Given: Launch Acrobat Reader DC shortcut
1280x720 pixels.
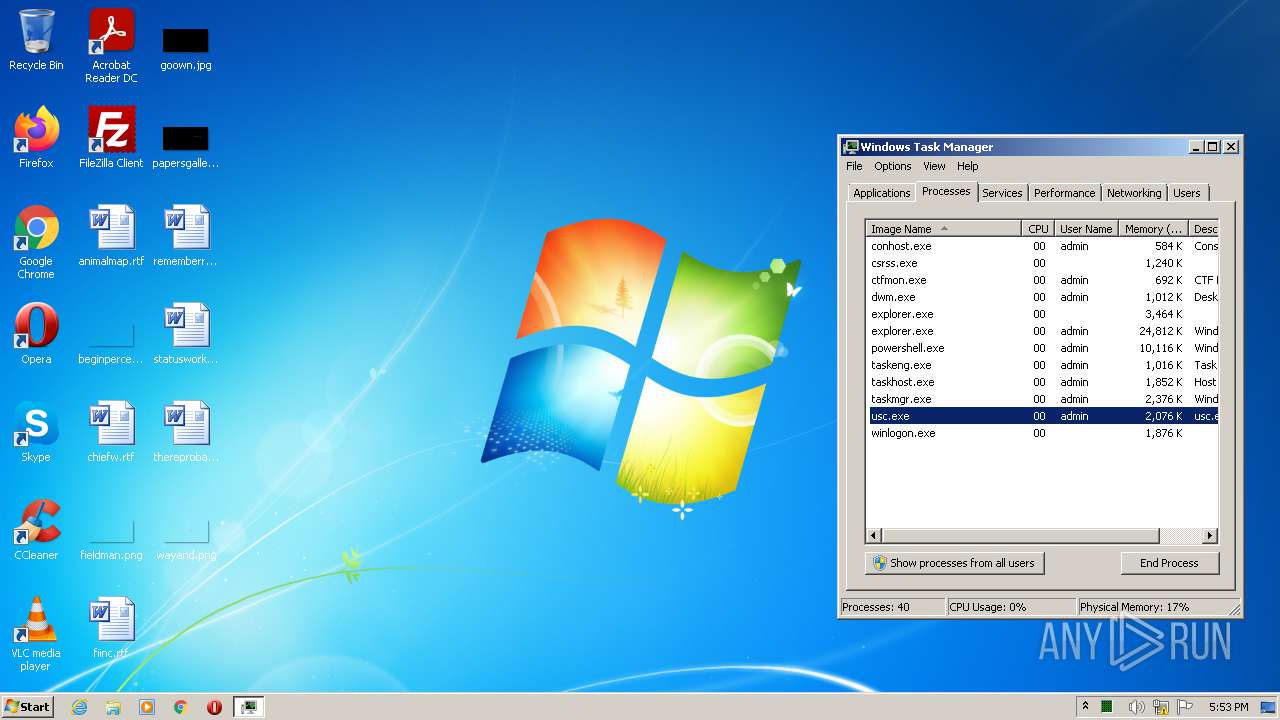Looking at the screenshot, I should 111,45.
